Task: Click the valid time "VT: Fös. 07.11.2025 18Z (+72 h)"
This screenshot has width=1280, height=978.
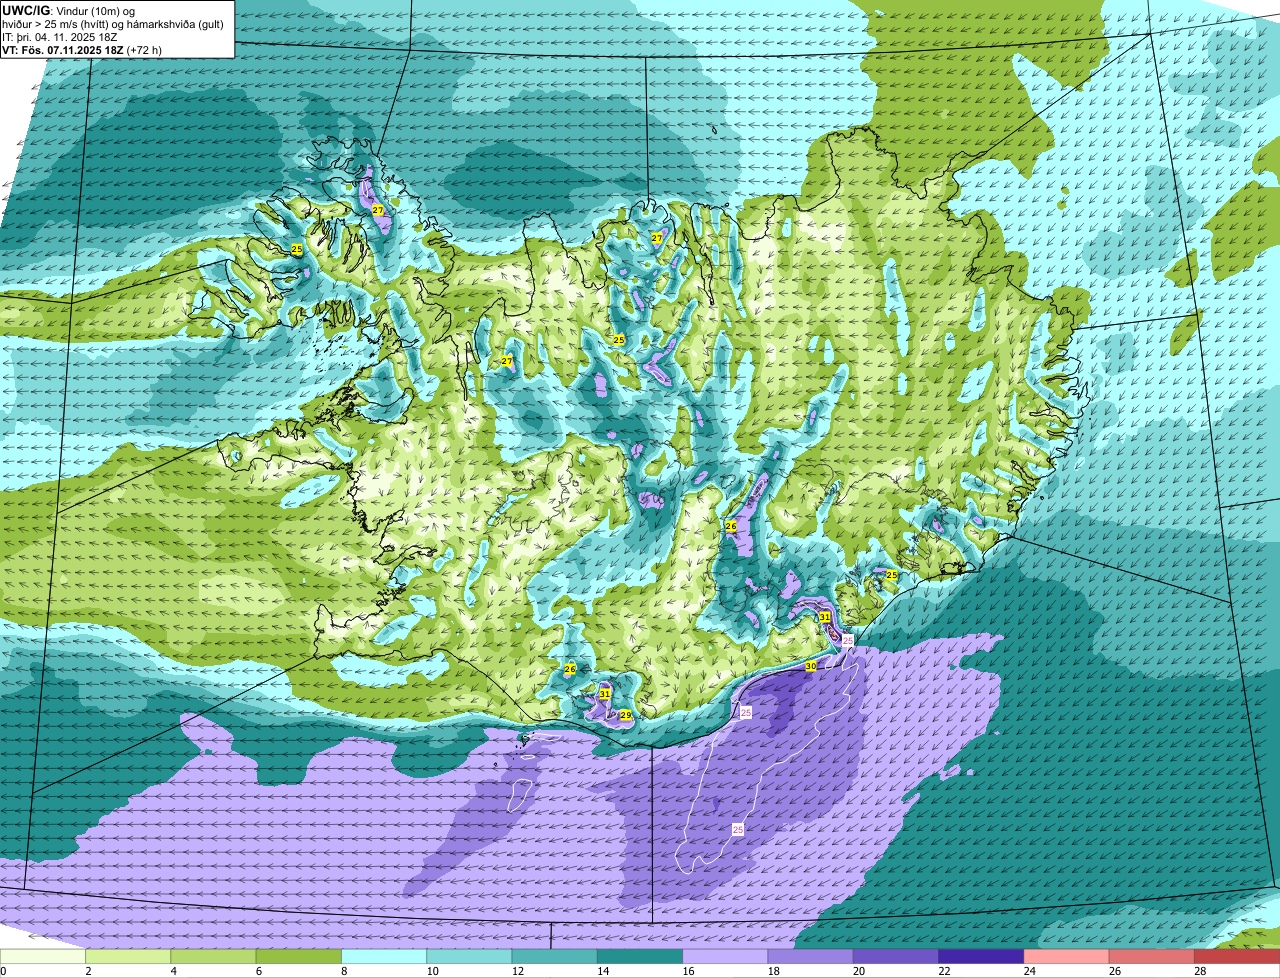Action: pyautogui.click(x=82, y=49)
